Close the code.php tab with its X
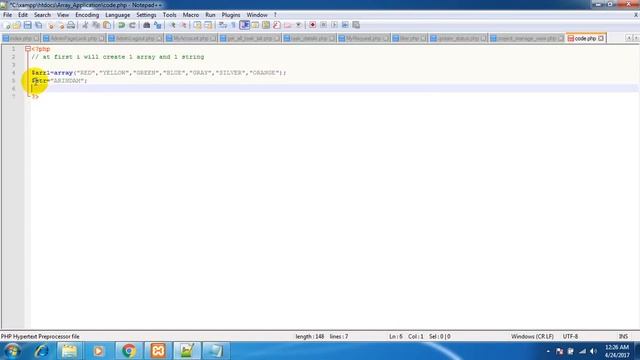 [x=601, y=38]
